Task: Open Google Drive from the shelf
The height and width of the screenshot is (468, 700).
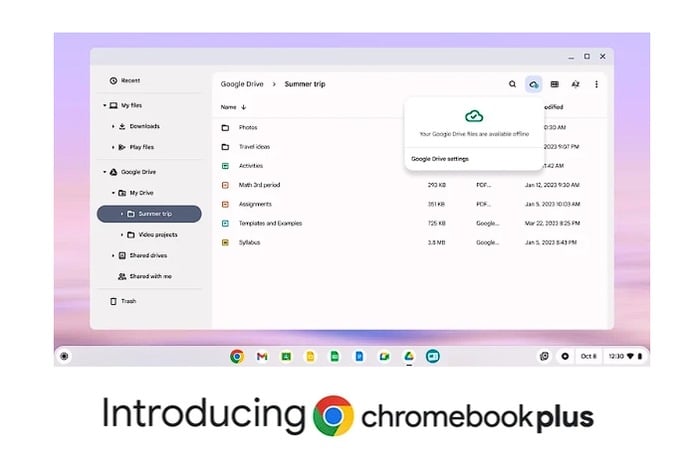Action: tap(408, 356)
